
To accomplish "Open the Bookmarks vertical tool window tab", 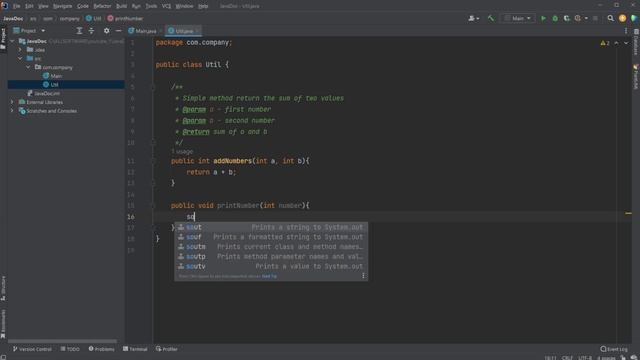I will (3, 324).
